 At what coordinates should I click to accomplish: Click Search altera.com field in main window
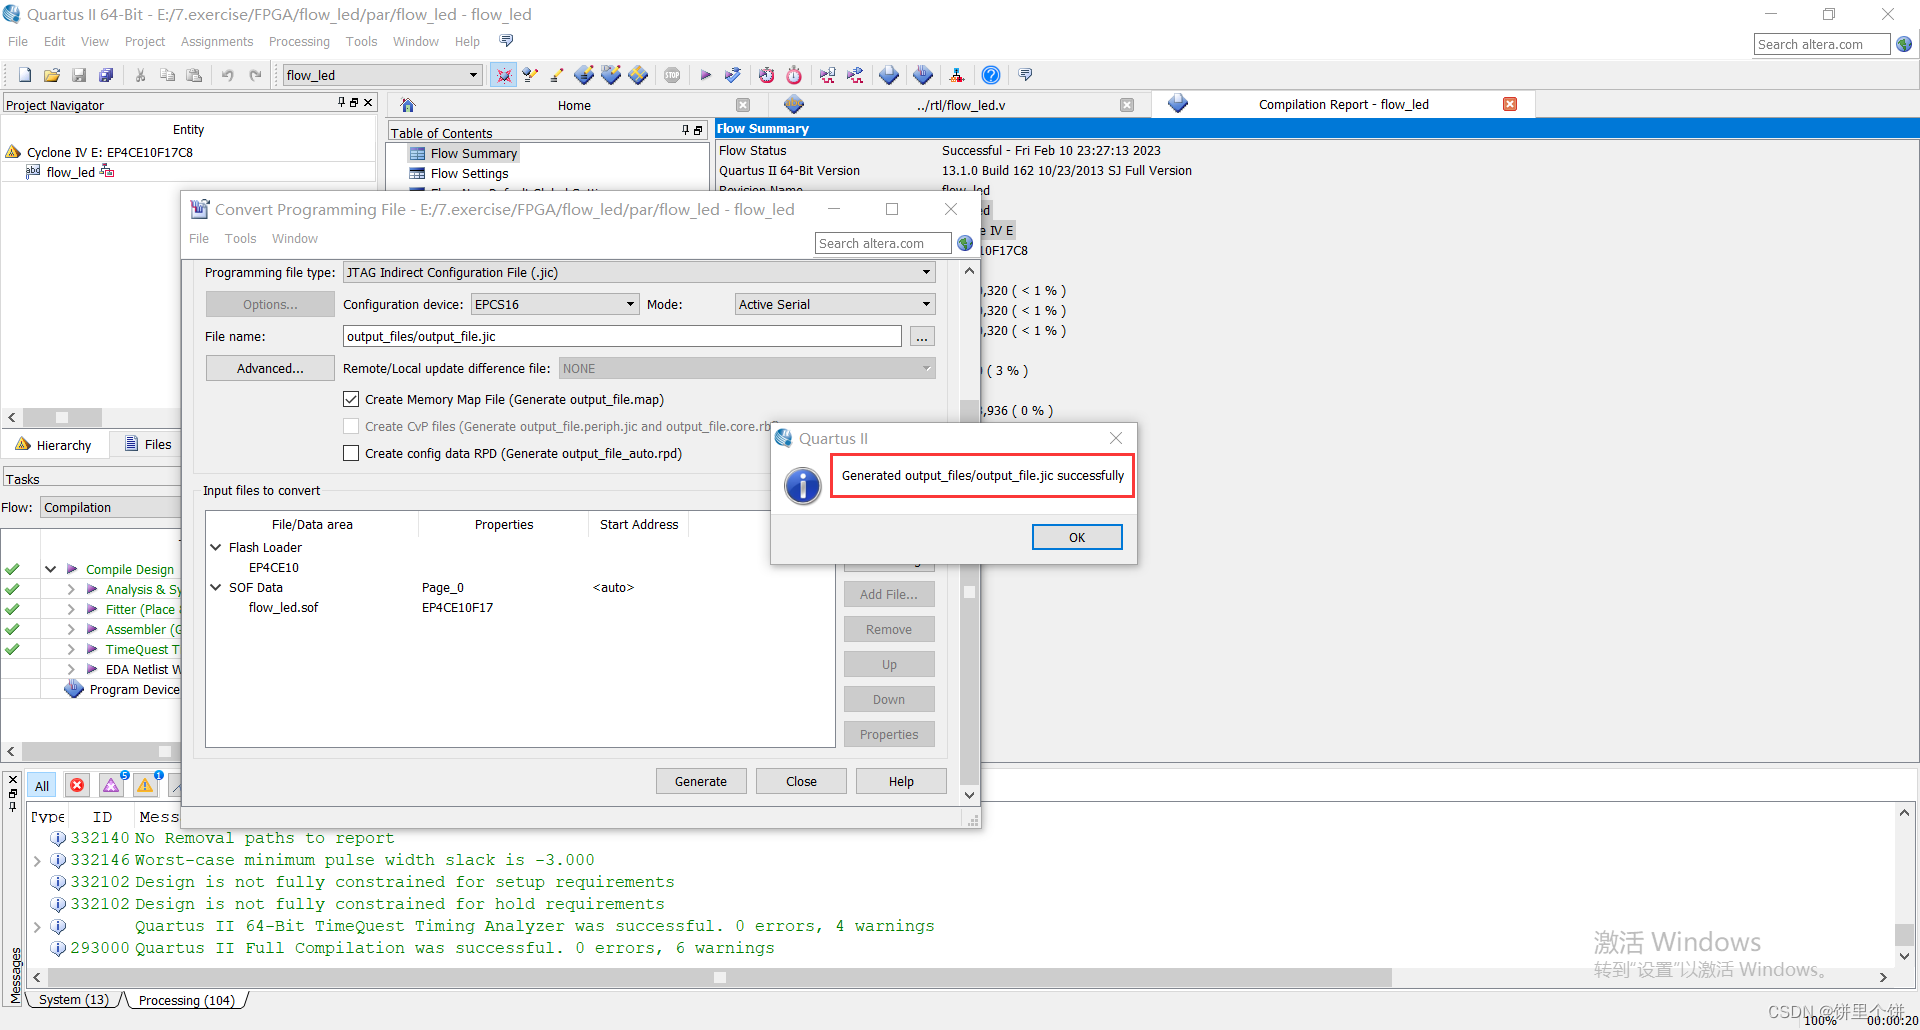click(x=1821, y=44)
